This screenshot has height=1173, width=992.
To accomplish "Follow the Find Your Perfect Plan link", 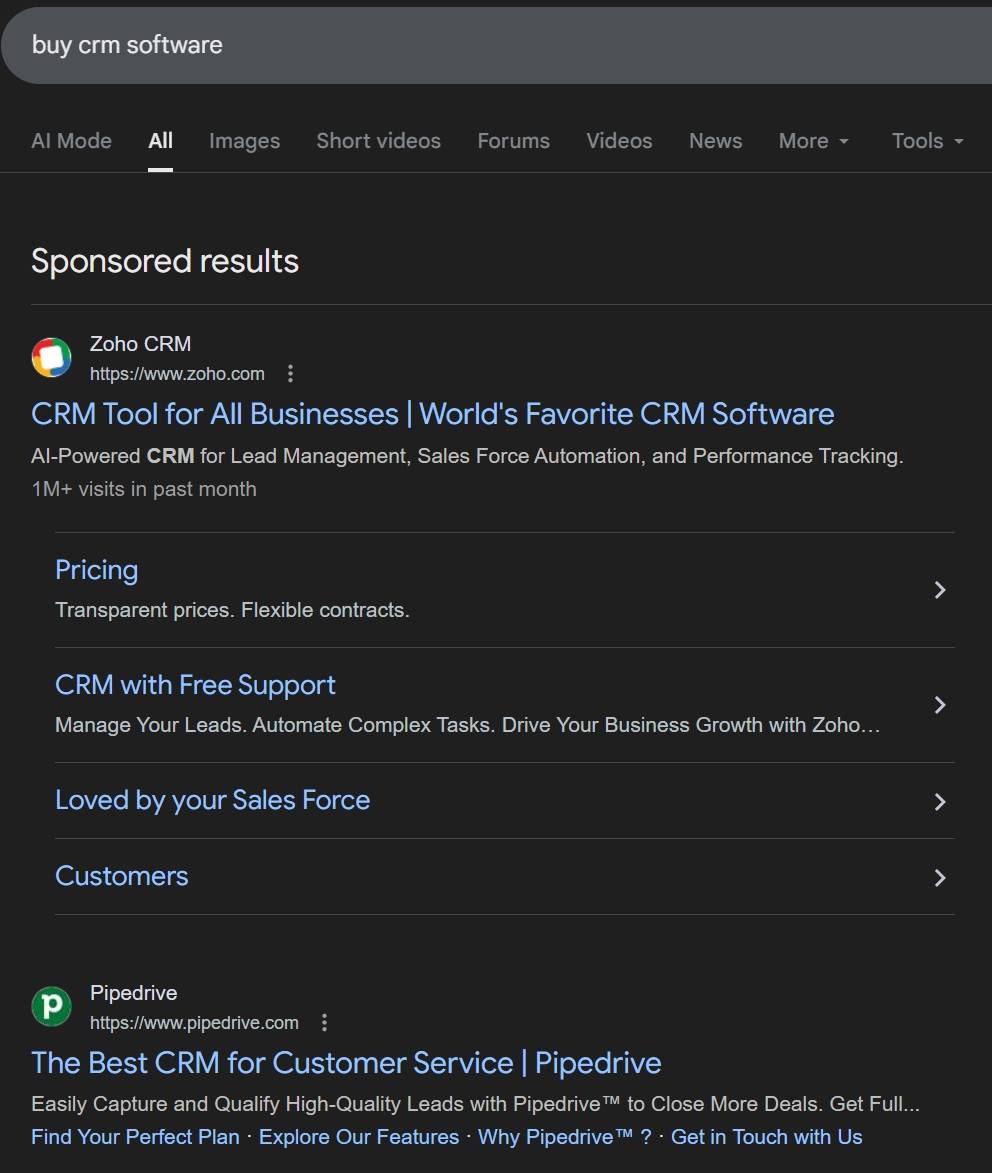I will pos(135,1137).
